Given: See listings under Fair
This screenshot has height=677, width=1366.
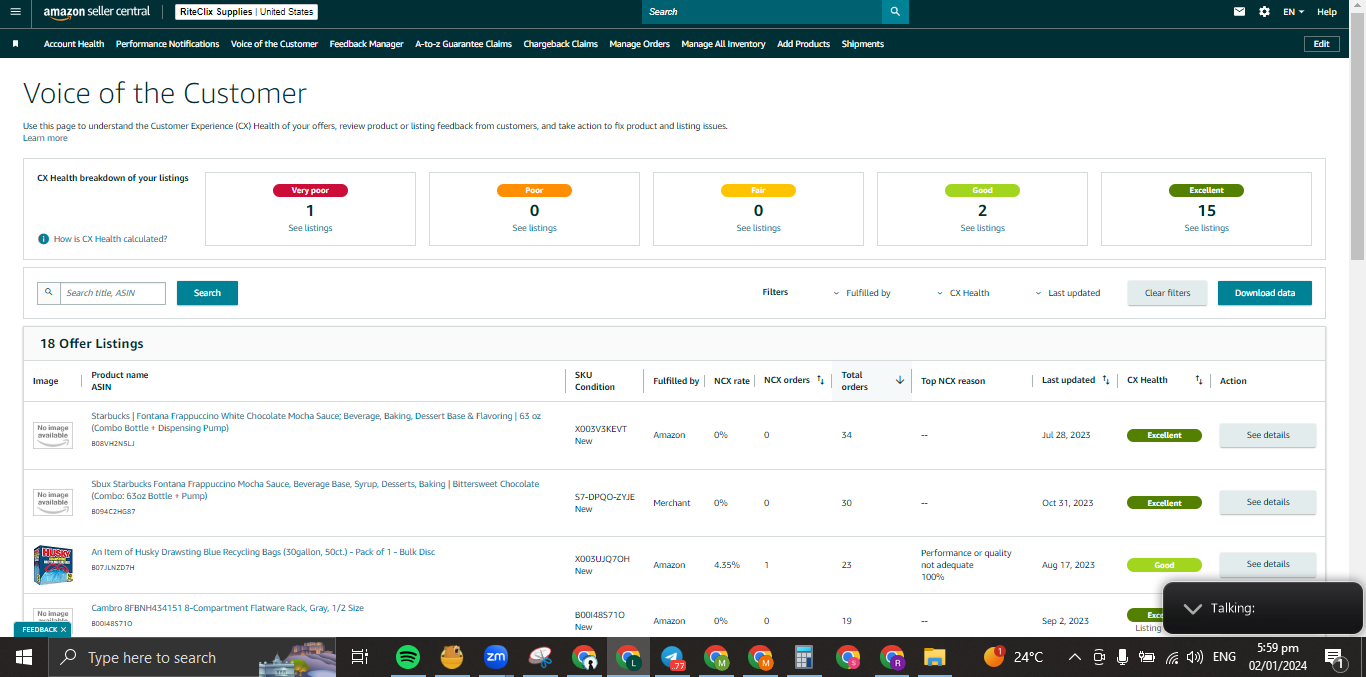Looking at the screenshot, I should point(758,228).
